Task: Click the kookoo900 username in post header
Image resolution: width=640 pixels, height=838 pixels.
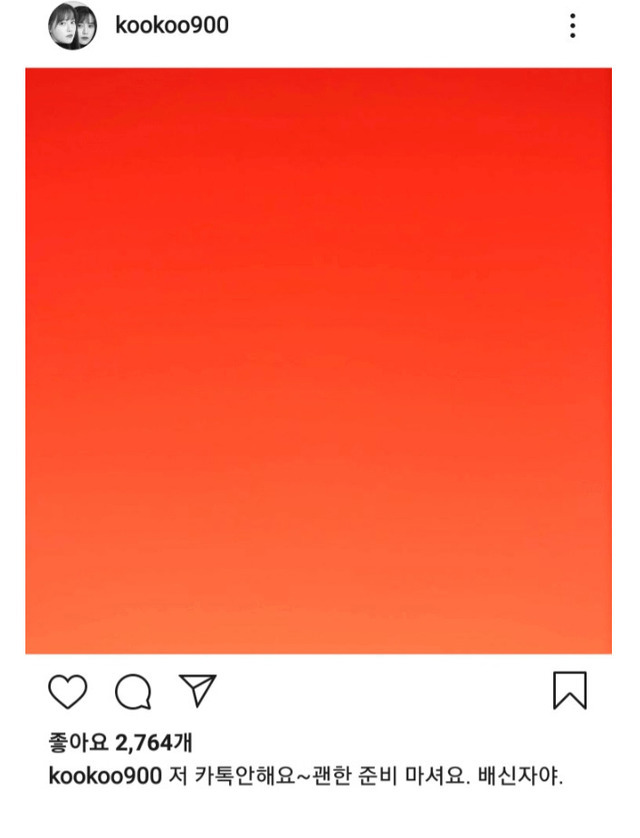Action: pos(172,25)
